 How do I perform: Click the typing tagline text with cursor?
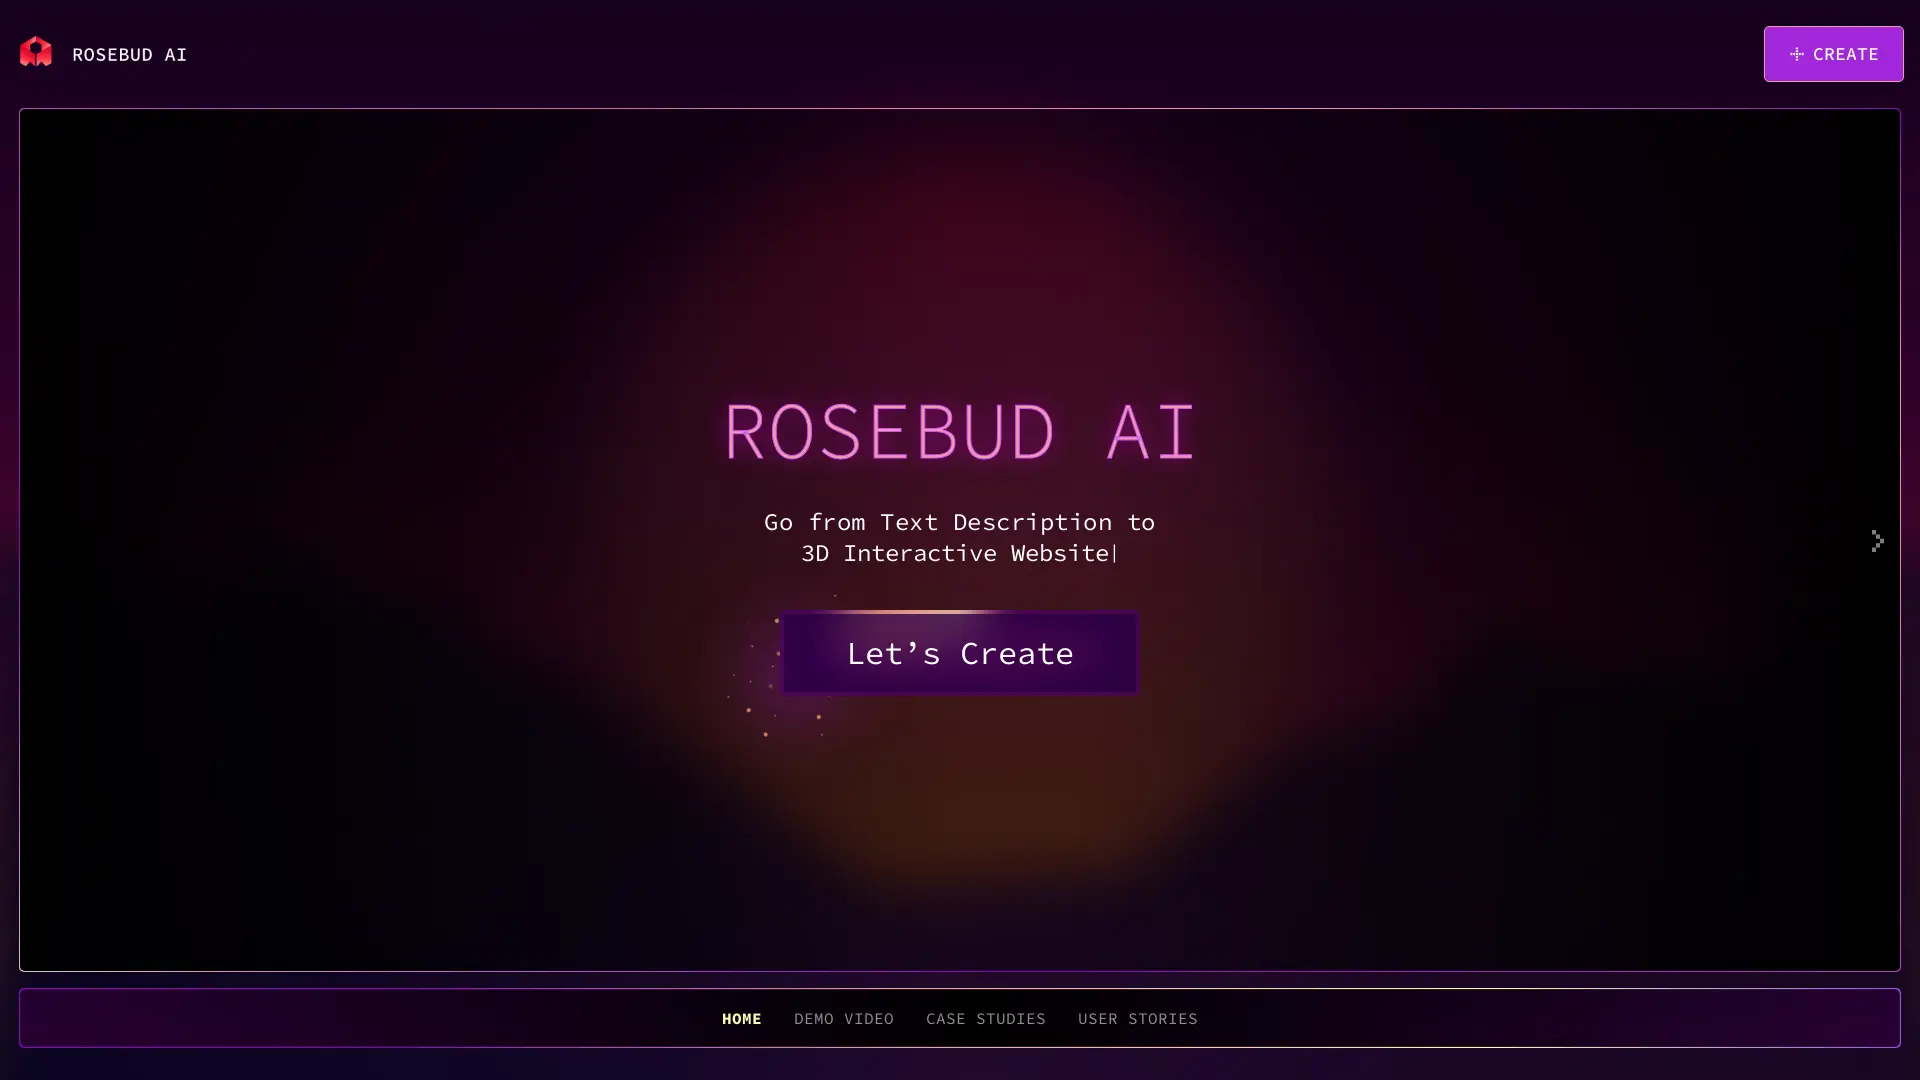click(958, 538)
